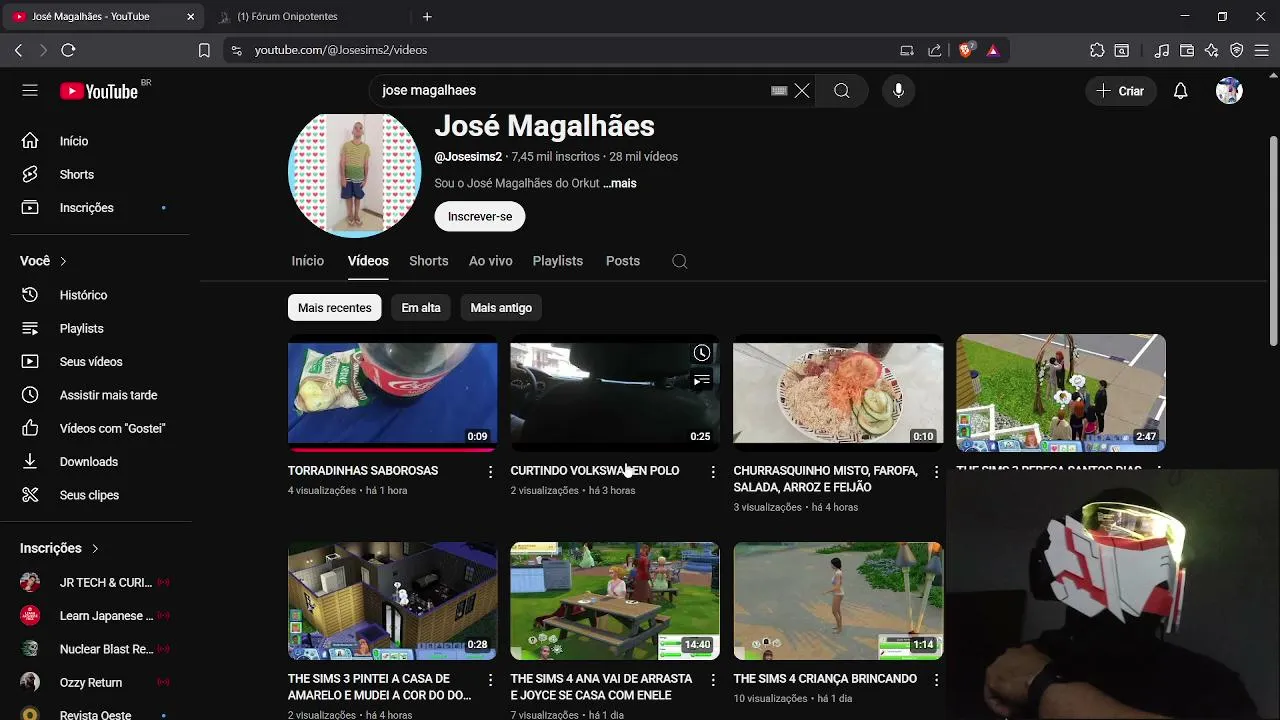
Task: Open the on-screen keyboard in search
Action: click(x=779, y=91)
